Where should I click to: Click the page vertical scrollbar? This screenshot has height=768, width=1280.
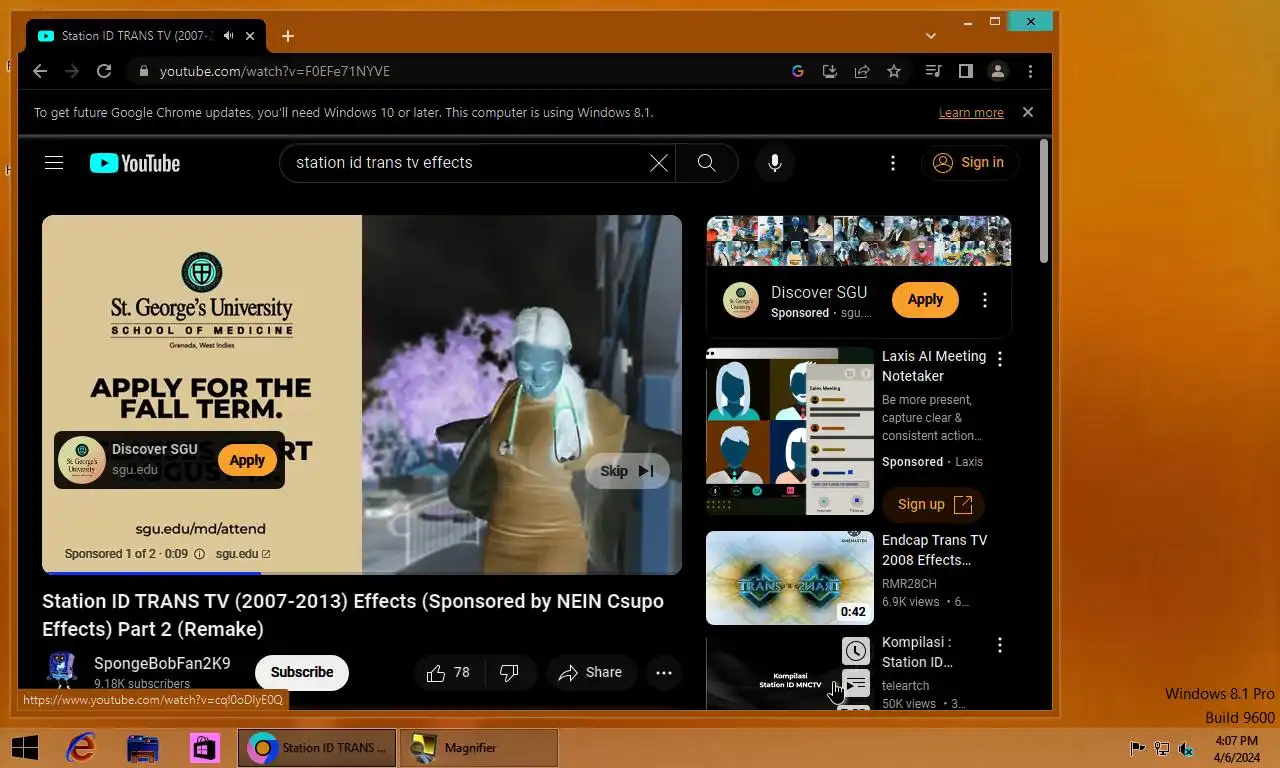[x=1044, y=200]
